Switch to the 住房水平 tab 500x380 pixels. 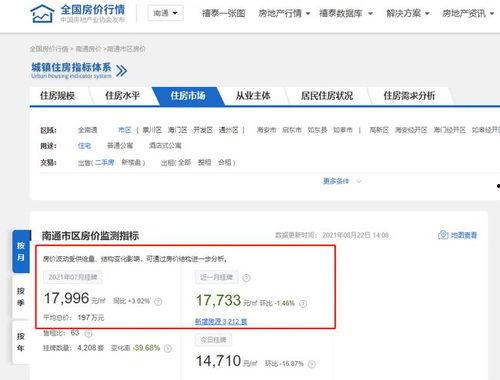123,96
